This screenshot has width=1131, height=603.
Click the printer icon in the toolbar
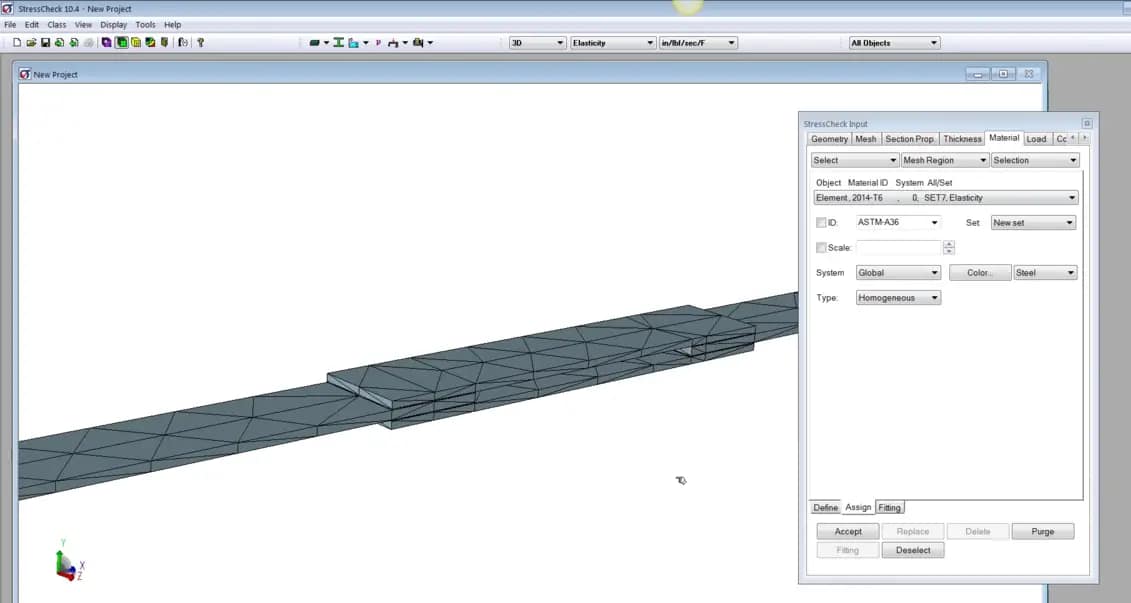(x=88, y=42)
